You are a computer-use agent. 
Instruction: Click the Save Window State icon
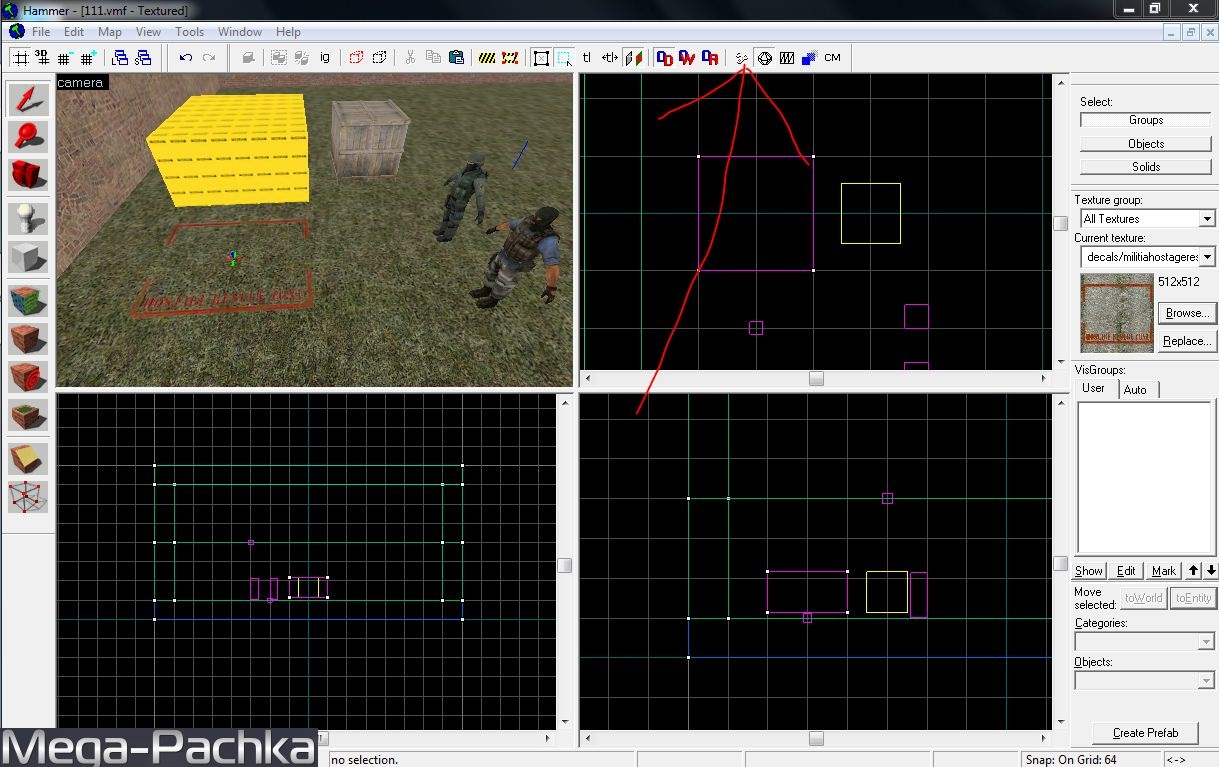pos(143,58)
